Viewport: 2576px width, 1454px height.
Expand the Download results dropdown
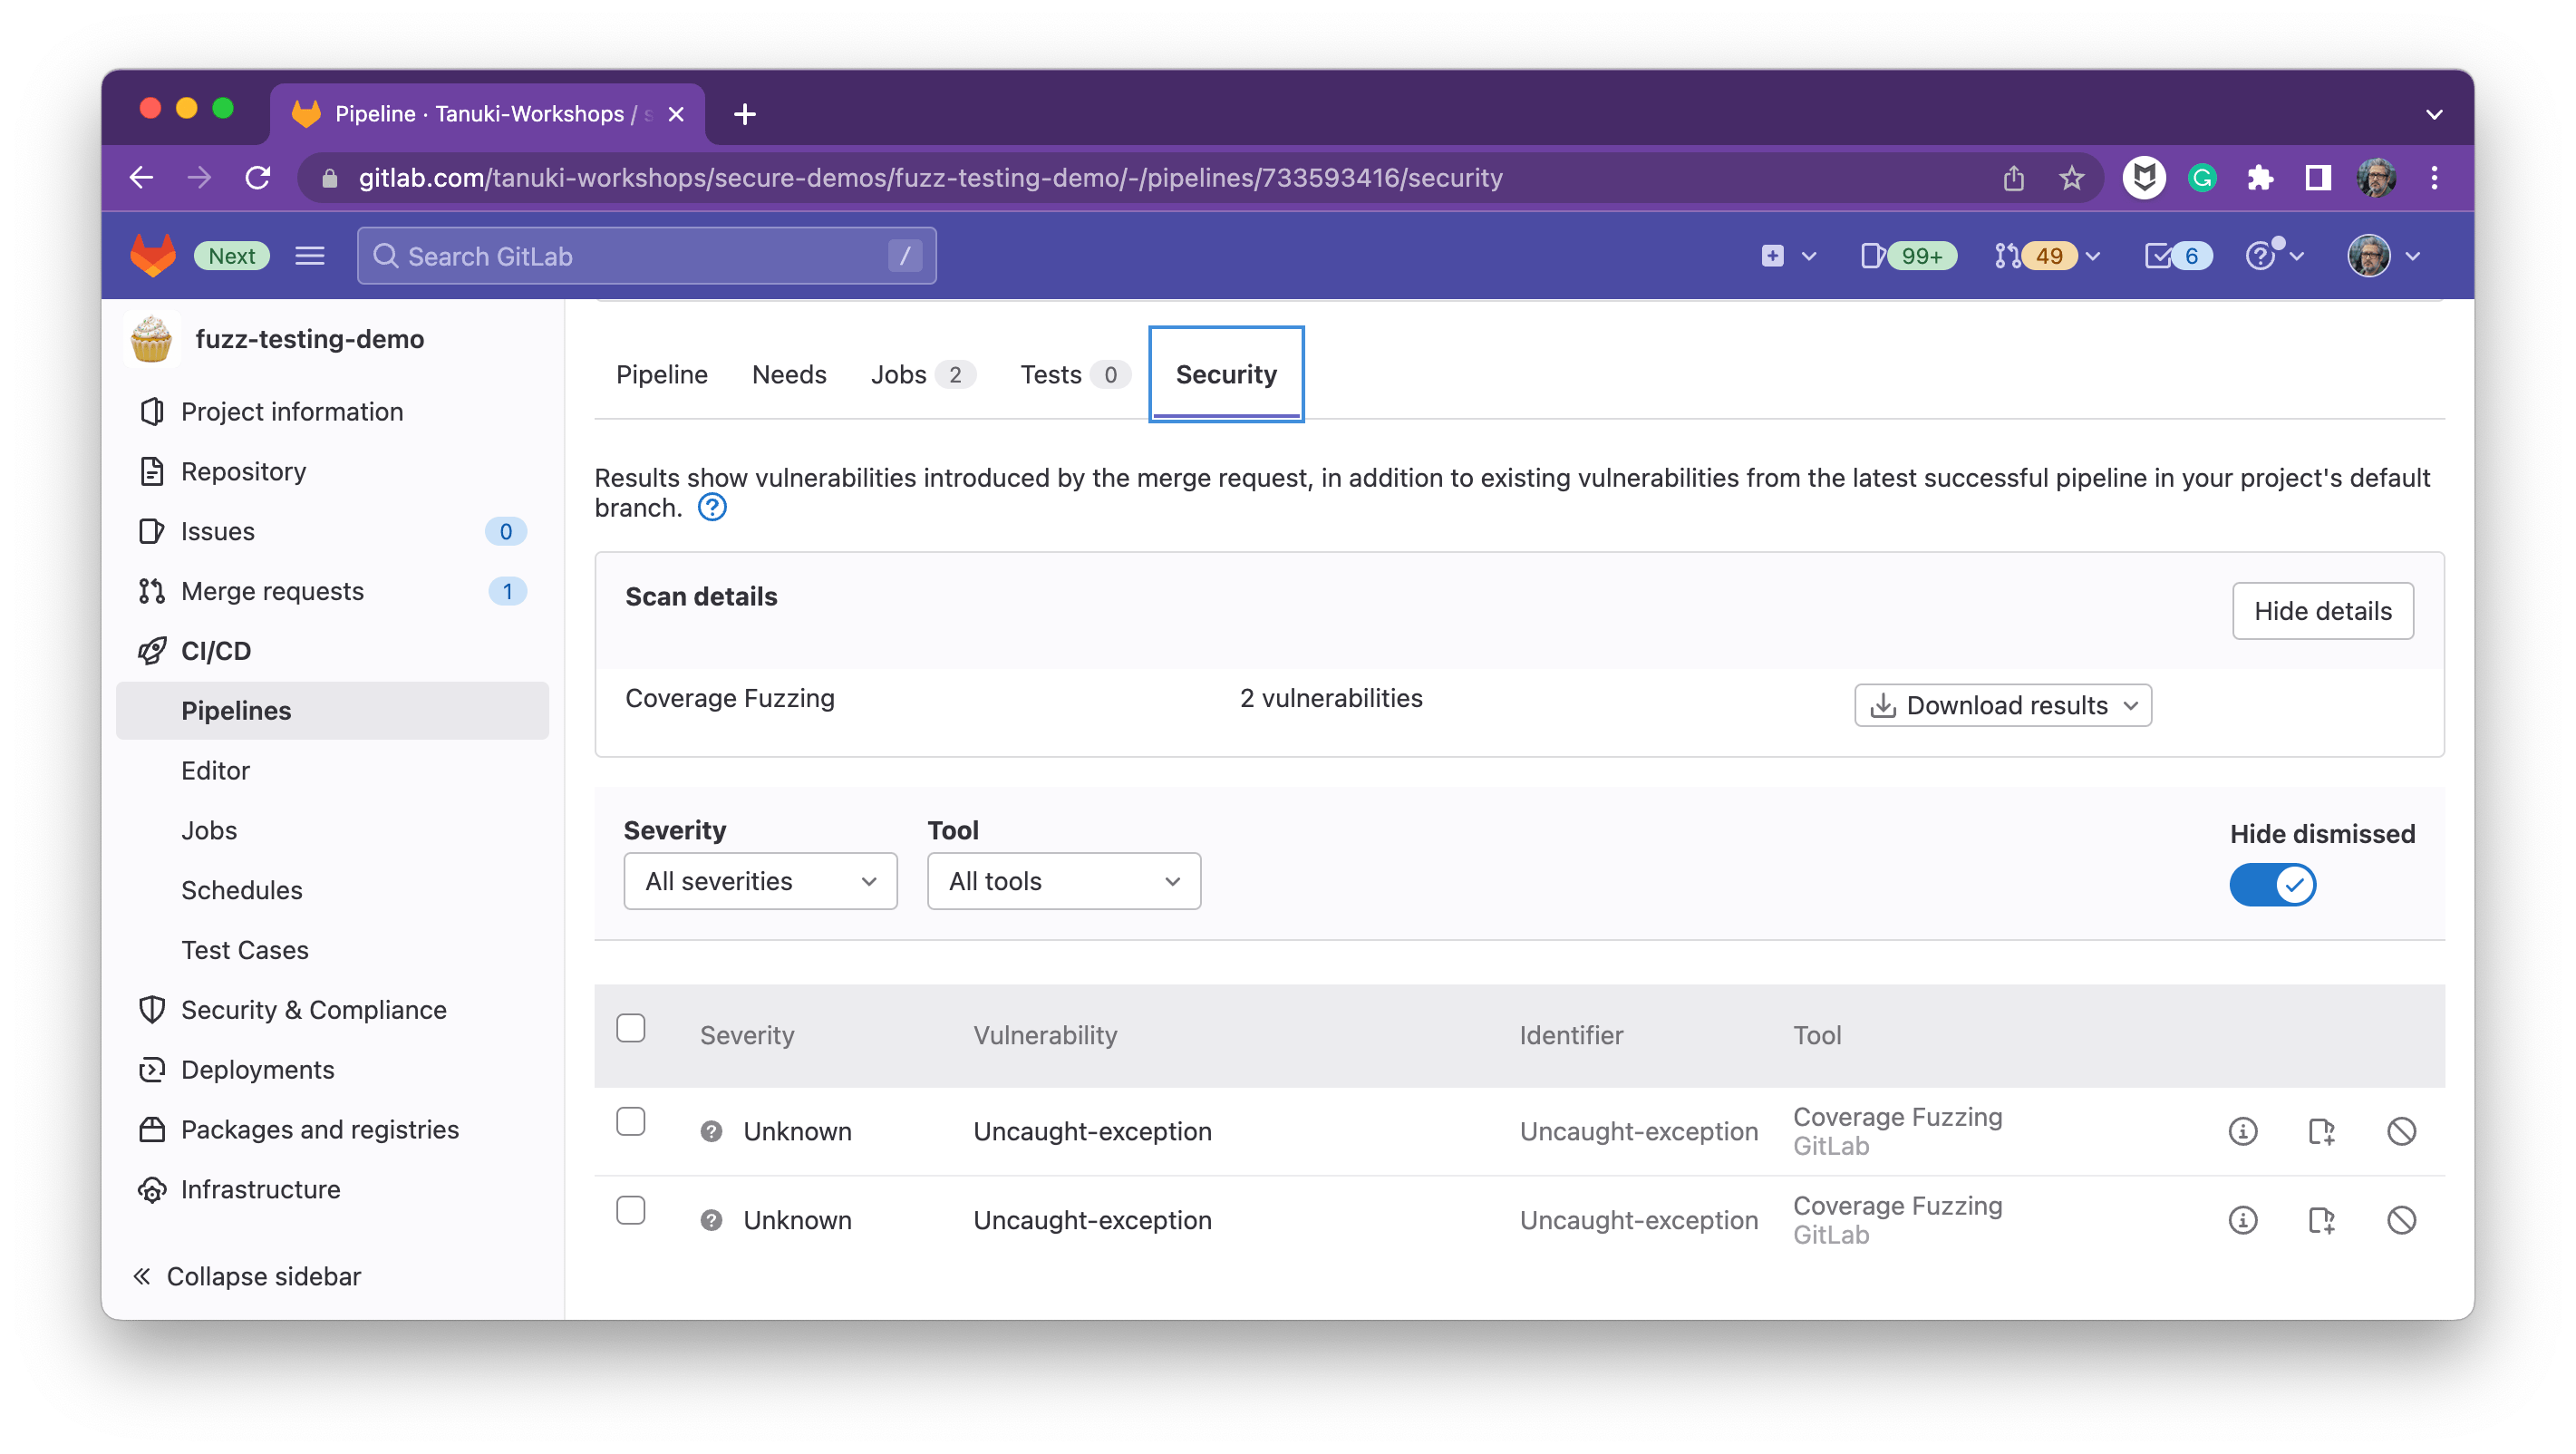click(x=2002, y=706)
